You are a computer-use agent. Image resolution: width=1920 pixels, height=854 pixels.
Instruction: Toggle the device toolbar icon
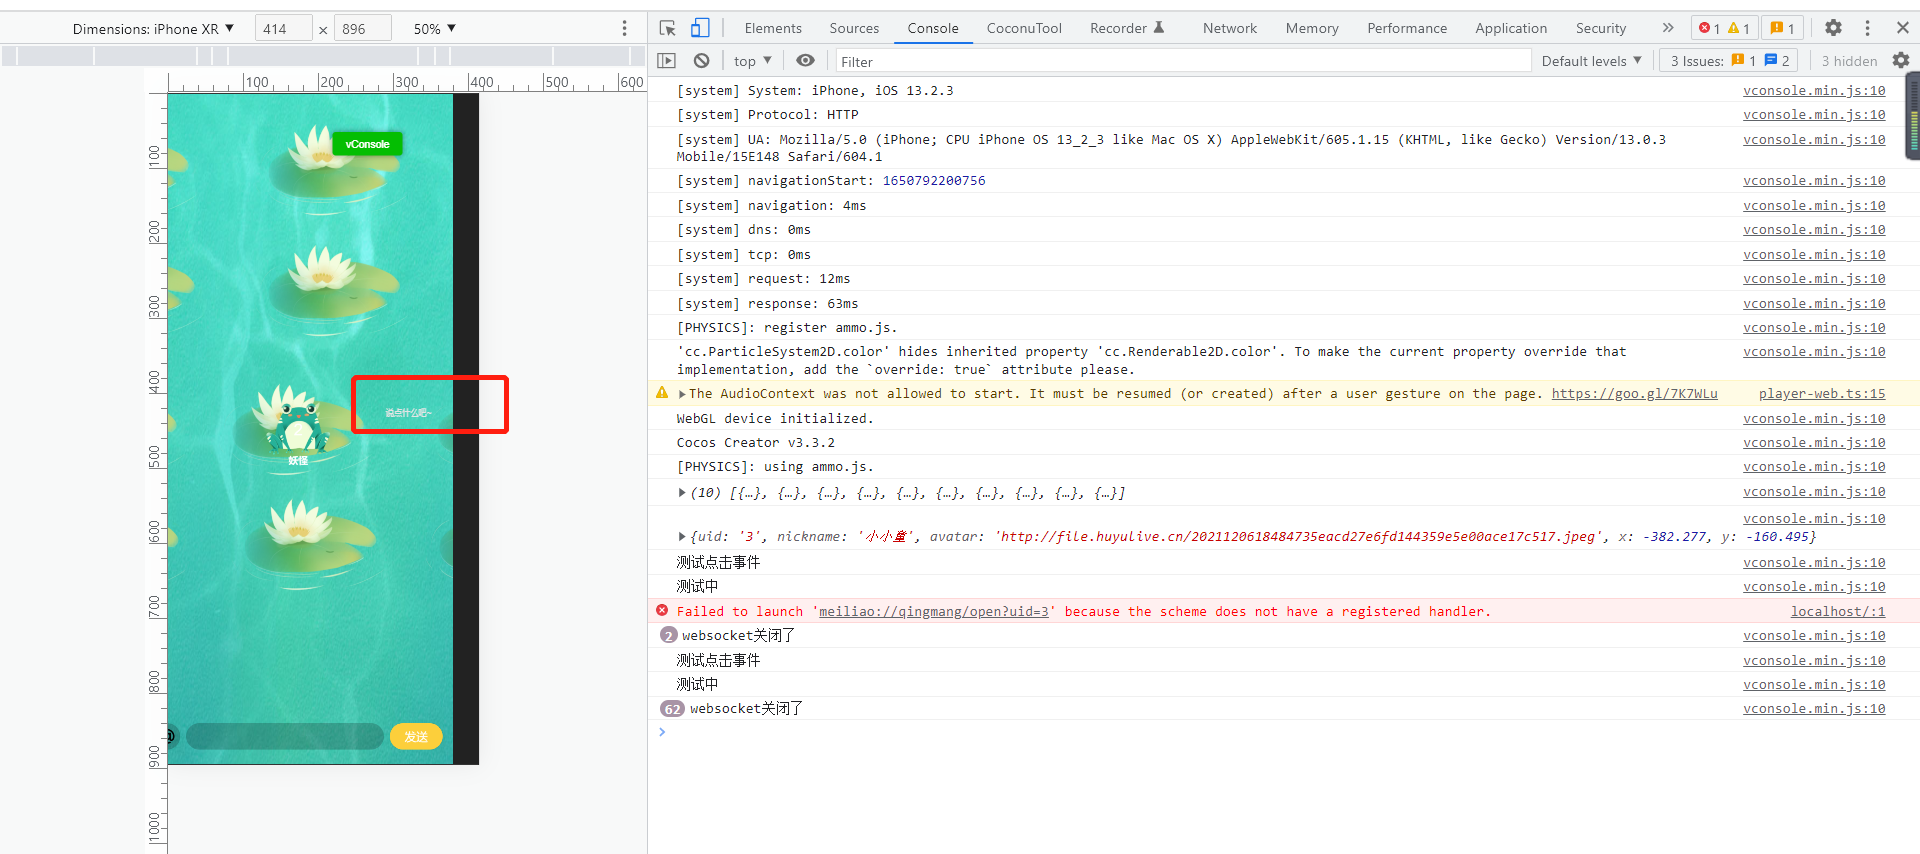coord(700,28)
